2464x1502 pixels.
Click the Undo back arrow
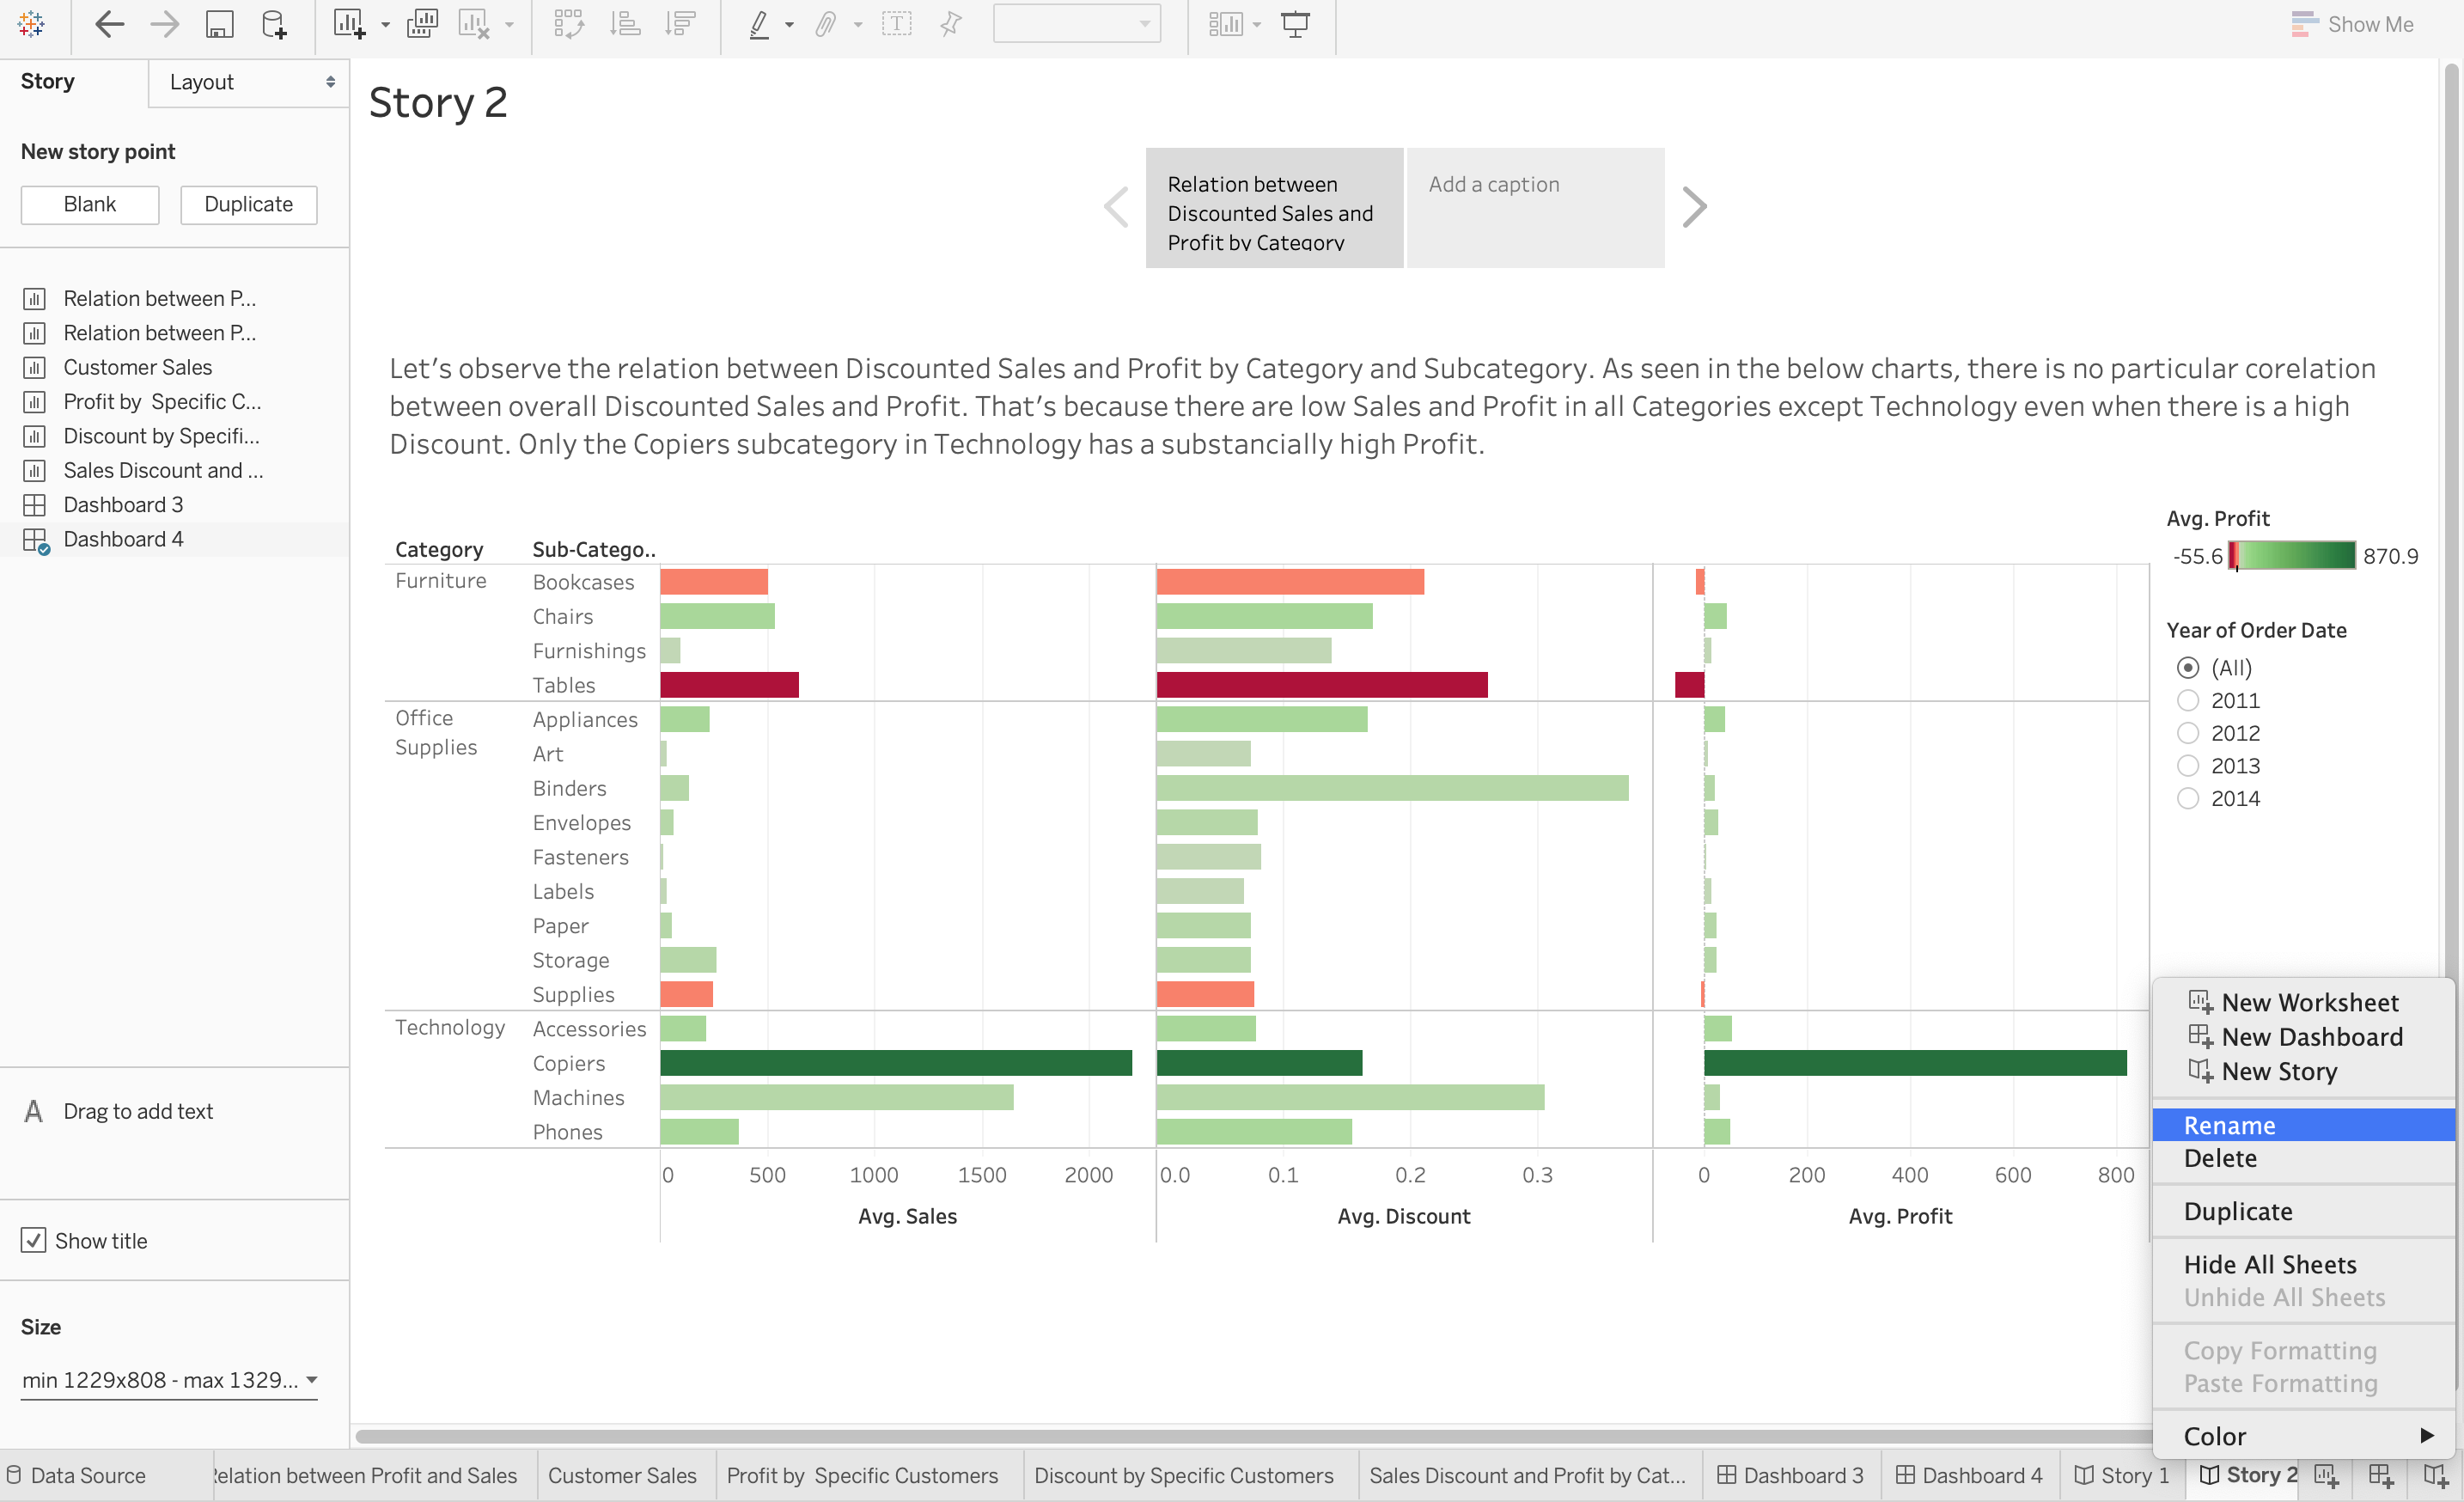(x=109, y=24)
